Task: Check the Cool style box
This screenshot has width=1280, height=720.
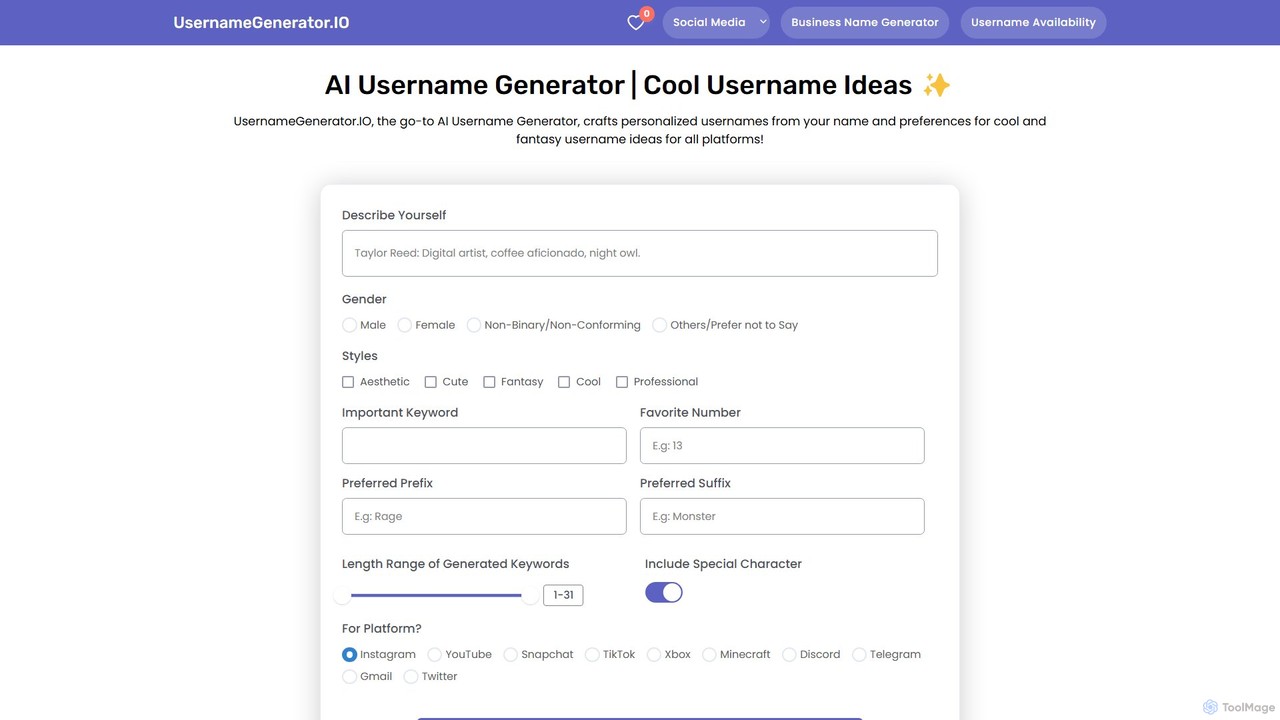Action: (564, 382)
